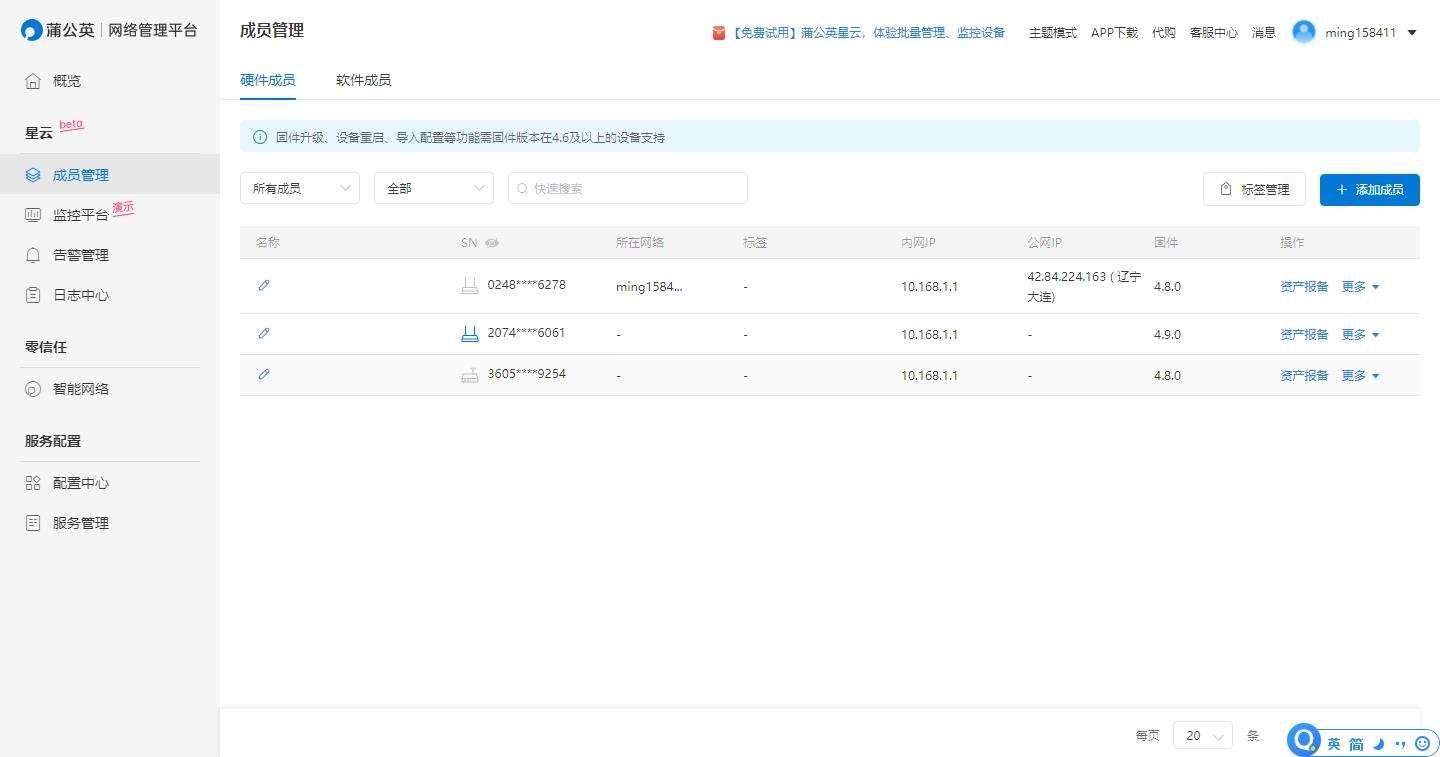Image resolution: width=1440 pixels, height=757 pixels.
Task: Expand 更多 menu for device 2074****6061
Action: (x=1360, y=335)
